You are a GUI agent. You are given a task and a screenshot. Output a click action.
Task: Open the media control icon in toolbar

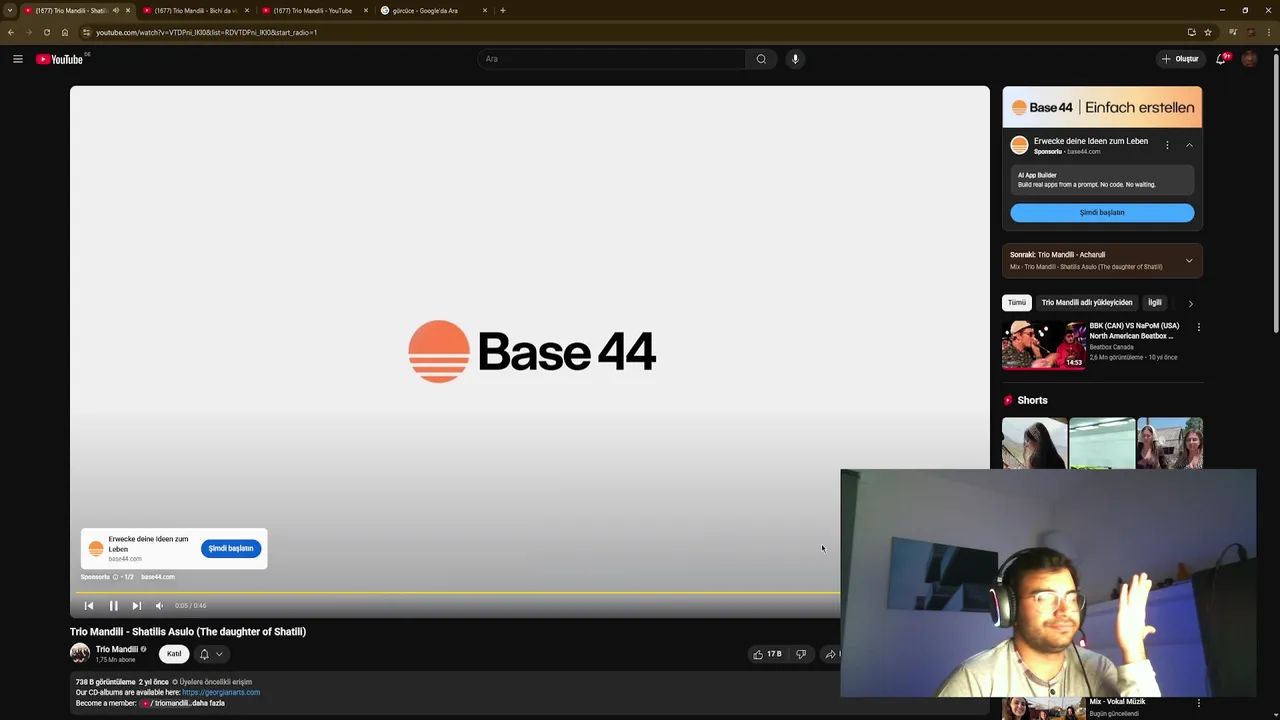coord(1232,32)
